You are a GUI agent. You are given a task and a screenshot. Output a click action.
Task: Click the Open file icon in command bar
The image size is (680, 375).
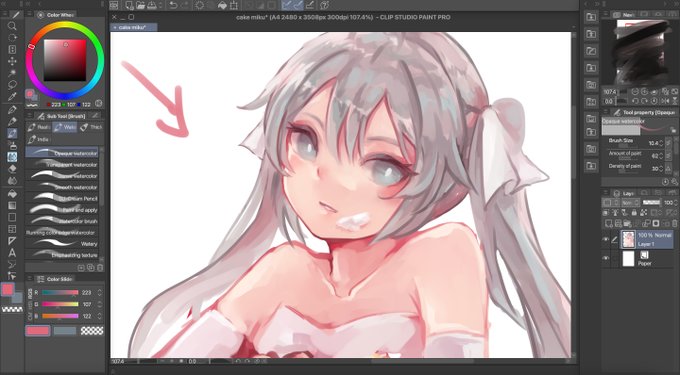(141, 5)
